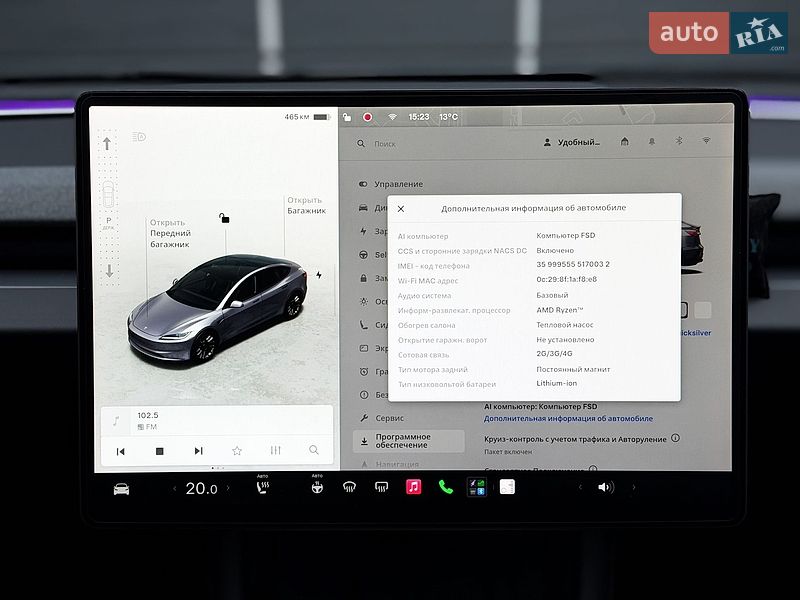Open the media equalizer icon
800x600 pixels.
point(276,450)
